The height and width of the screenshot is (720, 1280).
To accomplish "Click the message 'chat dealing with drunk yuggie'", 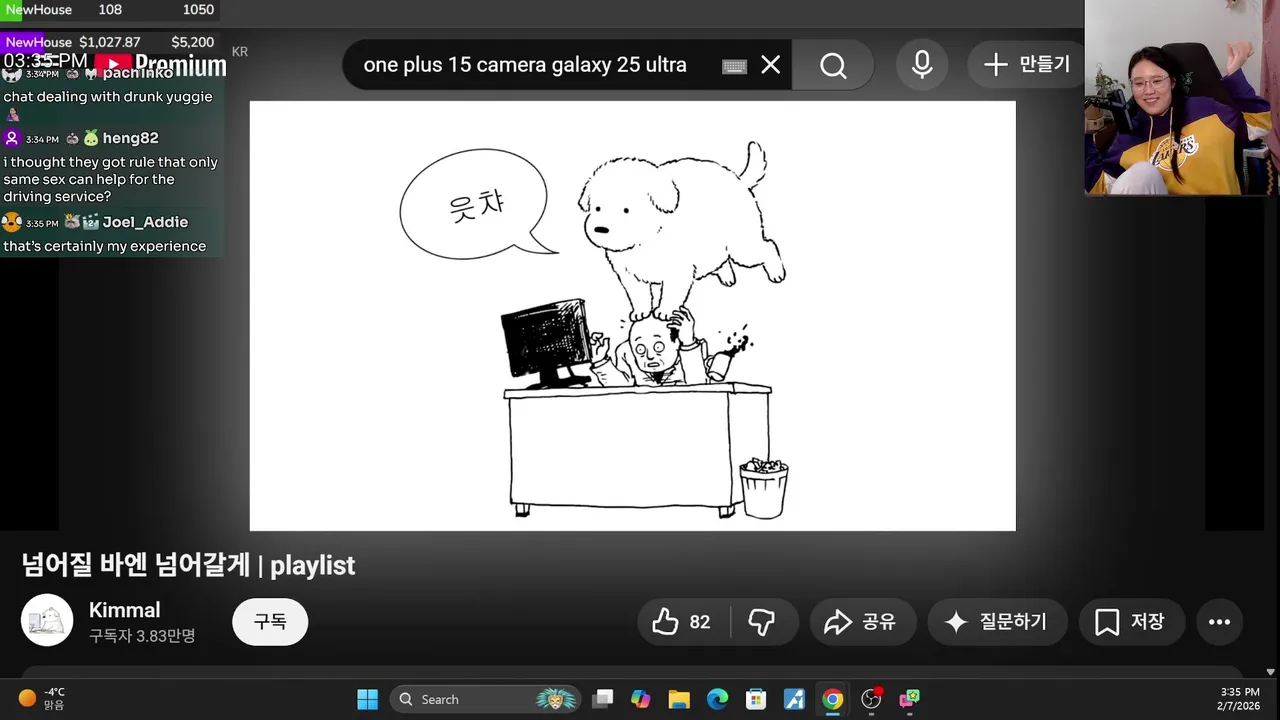I will click(x=108, y=97).
